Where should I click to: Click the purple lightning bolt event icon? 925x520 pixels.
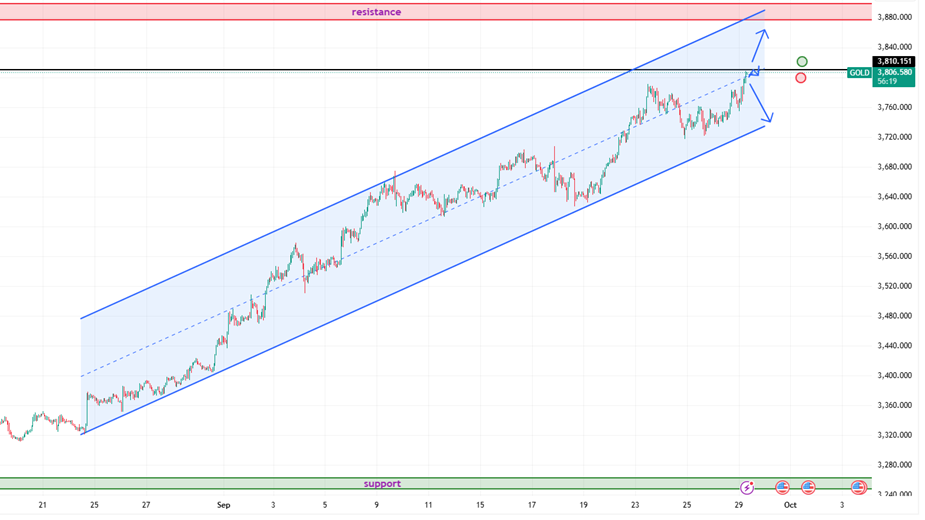coord(747,487)
